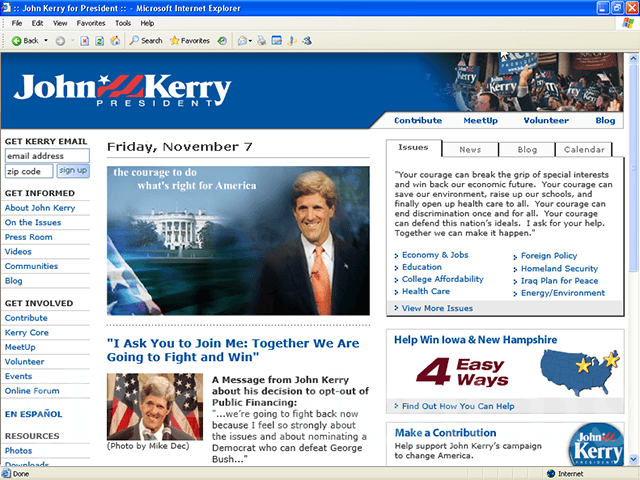Click View More Issues link
The height and width of the screenshot is (480, 640).
(437, 308)
